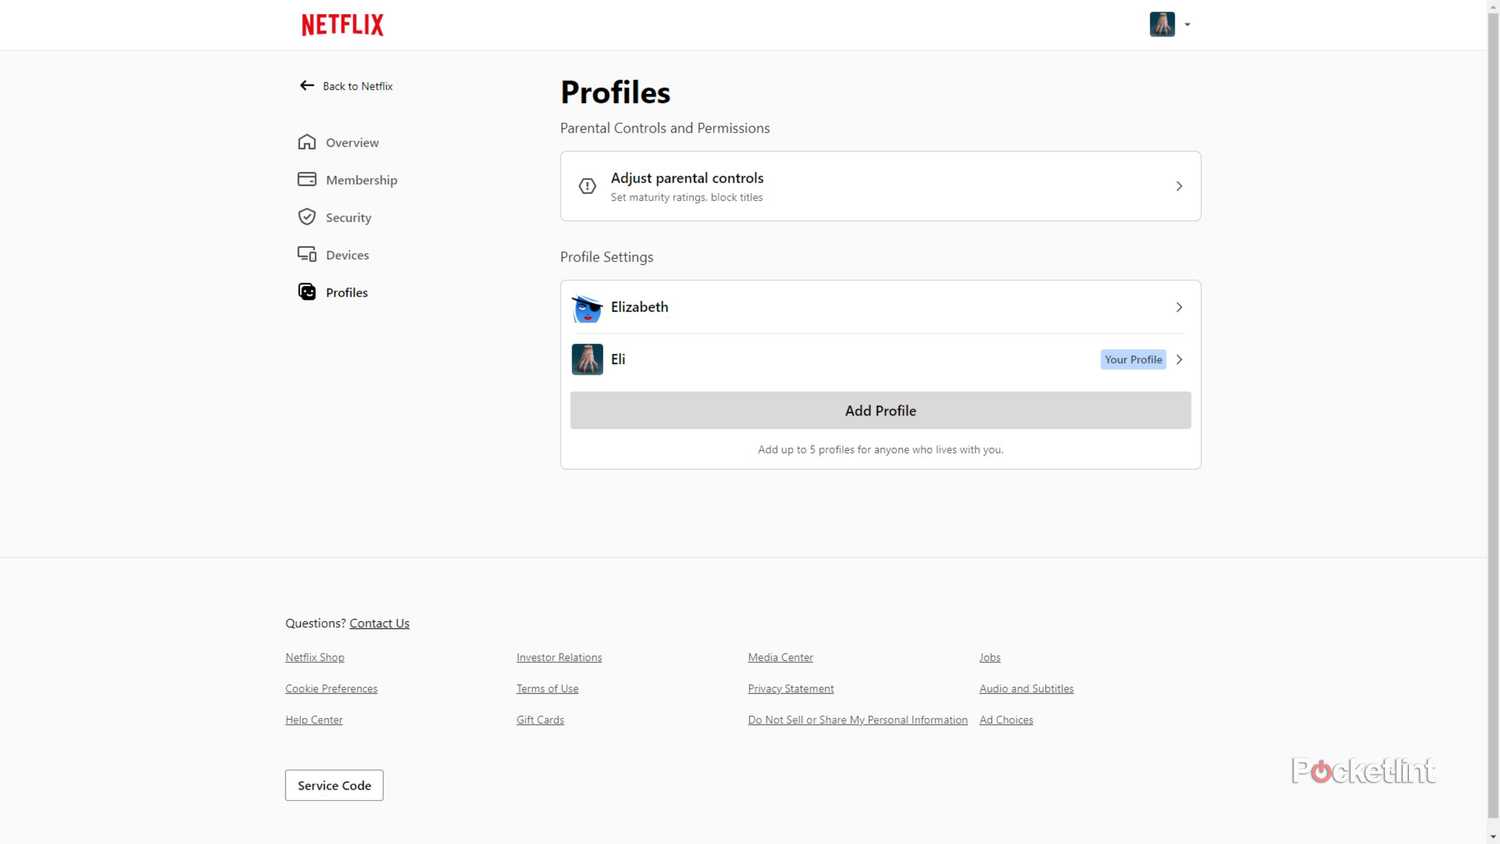
Task: Click the Overview home icon
Action: click(x=307, y=142)
